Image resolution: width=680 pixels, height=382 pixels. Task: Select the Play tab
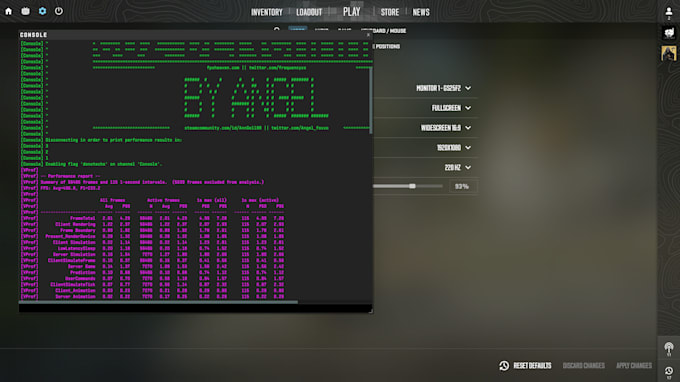(352, 12)
